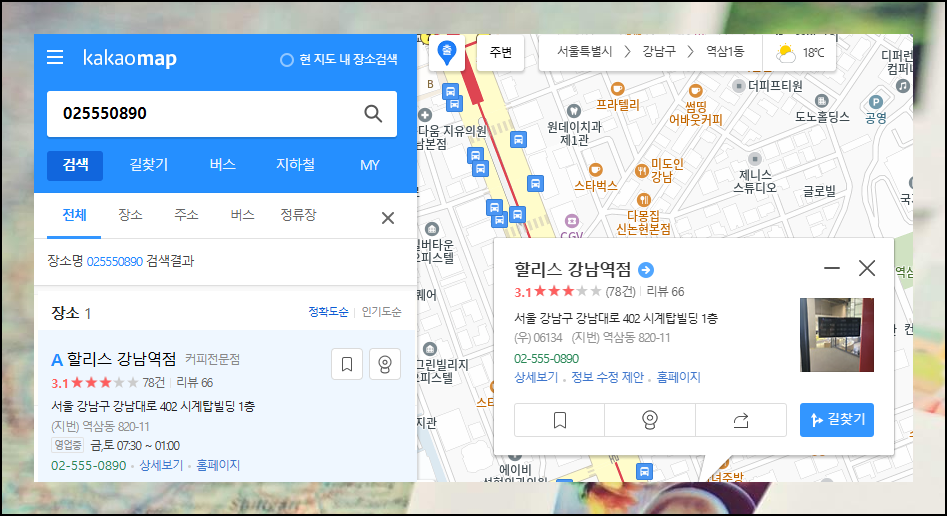The height and width of the screenshot is (516, 947).
Task: Minimize the 할리스 강남역점 info popup
Action: coord(832,268)
